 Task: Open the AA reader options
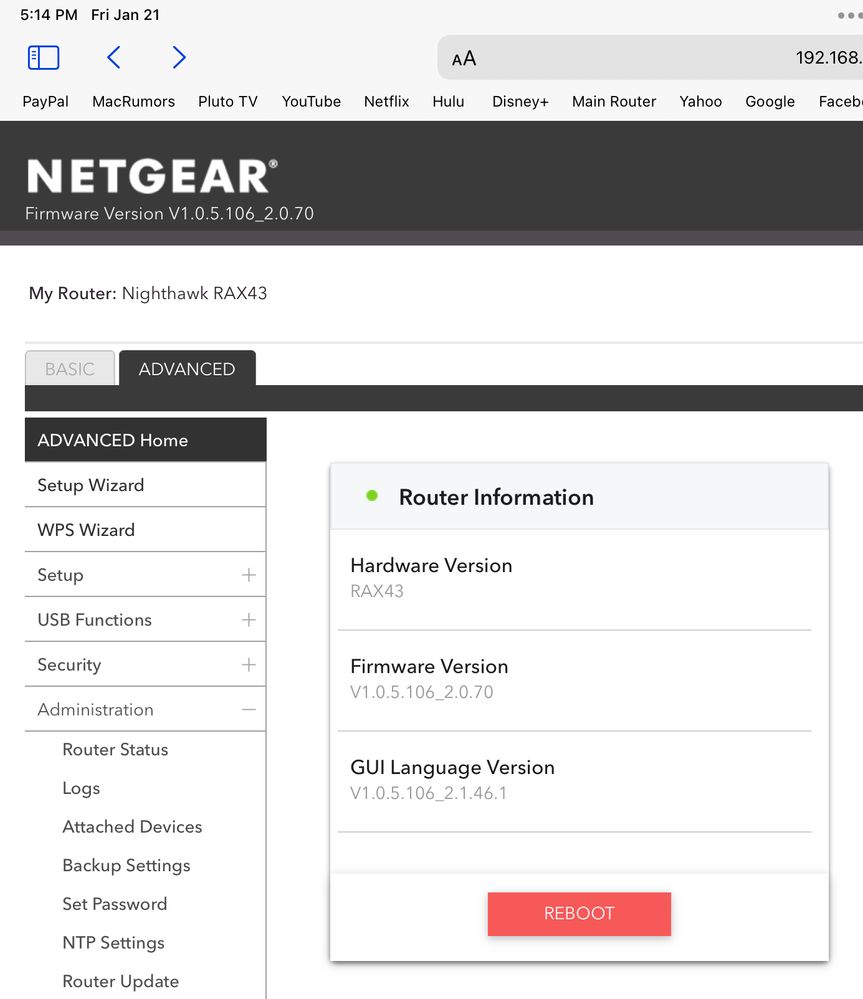[x=464, y=59]
